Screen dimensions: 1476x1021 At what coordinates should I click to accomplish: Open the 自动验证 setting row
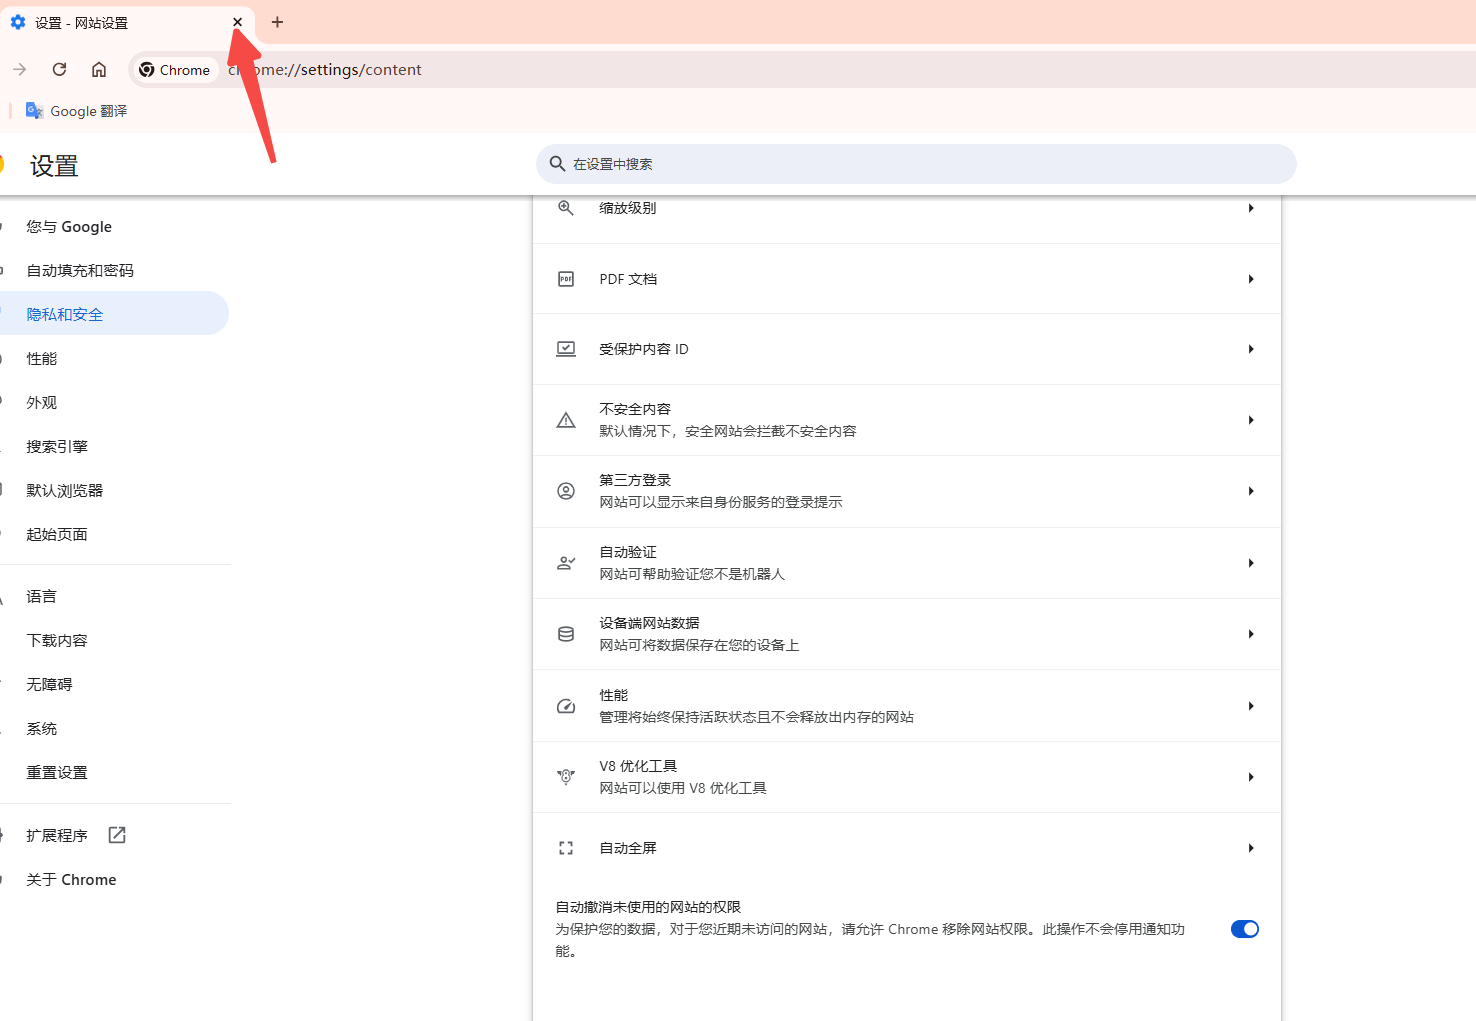pos(907,563)
